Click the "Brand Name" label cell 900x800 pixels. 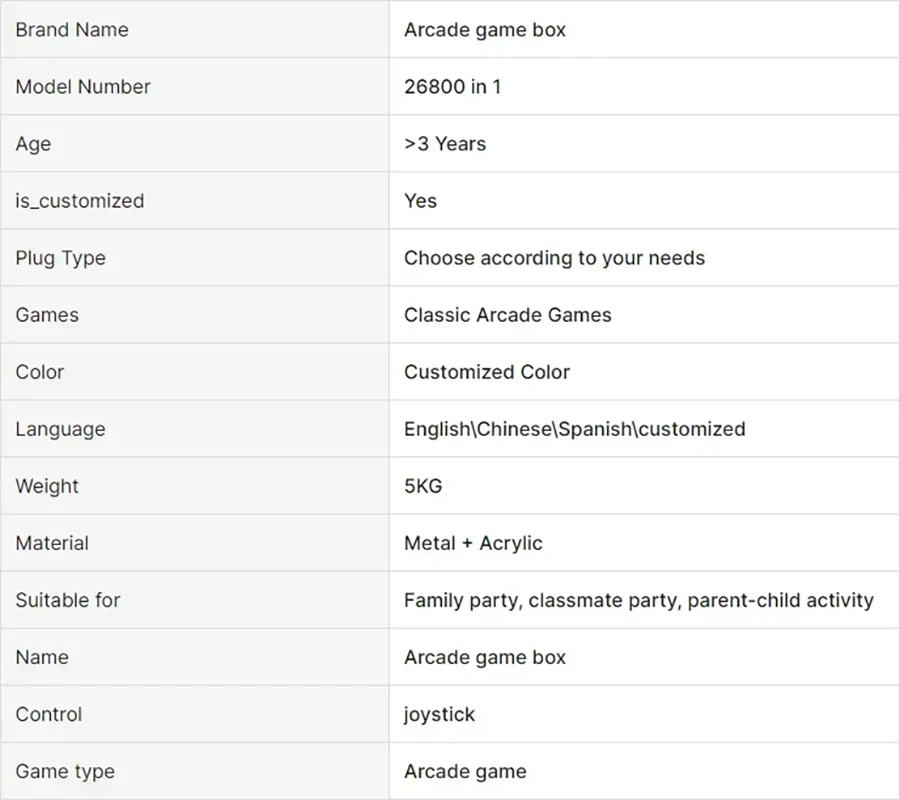coord(72,30)
